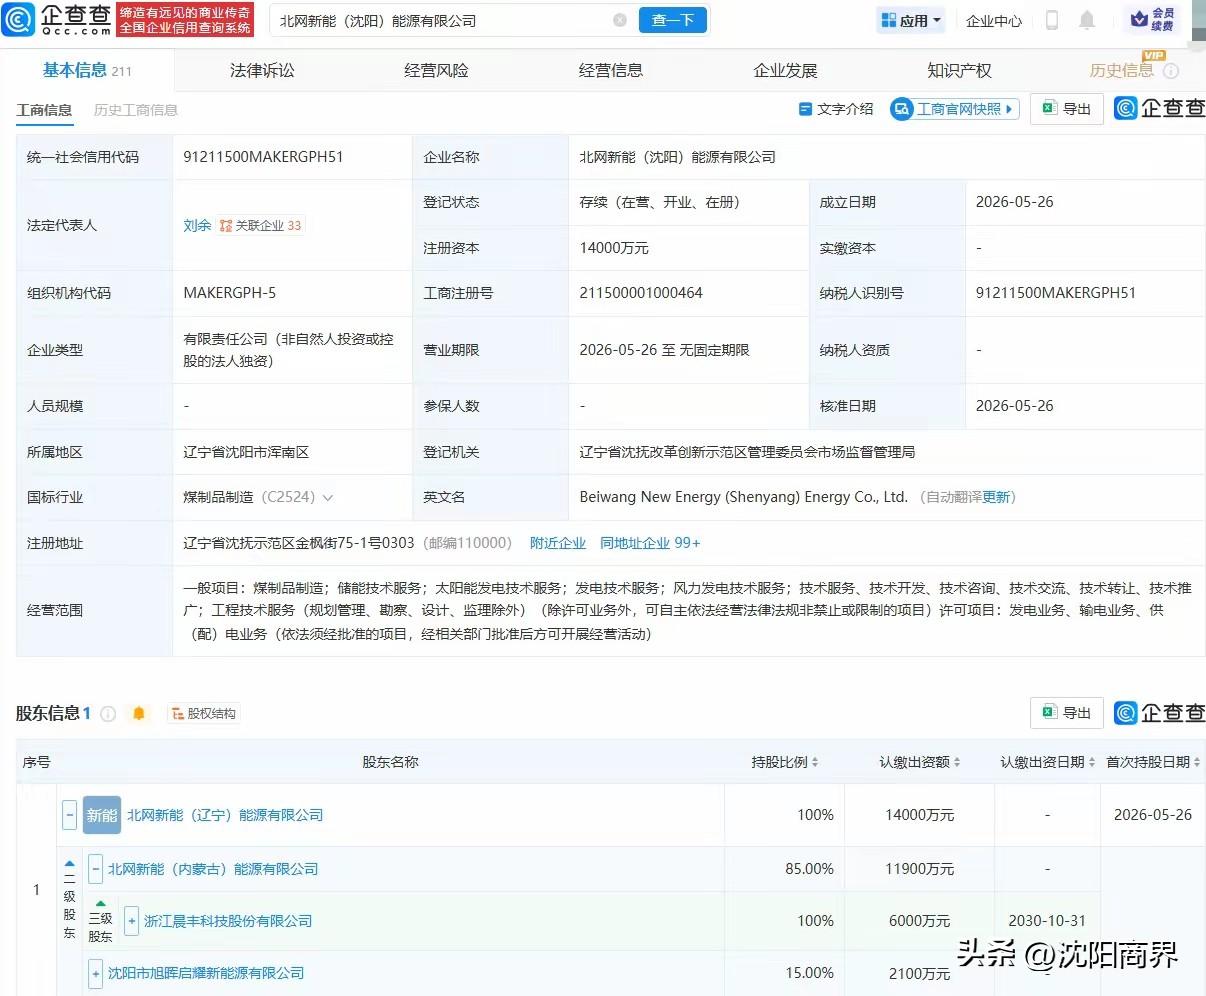Export shareholder info with 导出
This screenshot has height=996, width=1206.
coord(1067,713)
